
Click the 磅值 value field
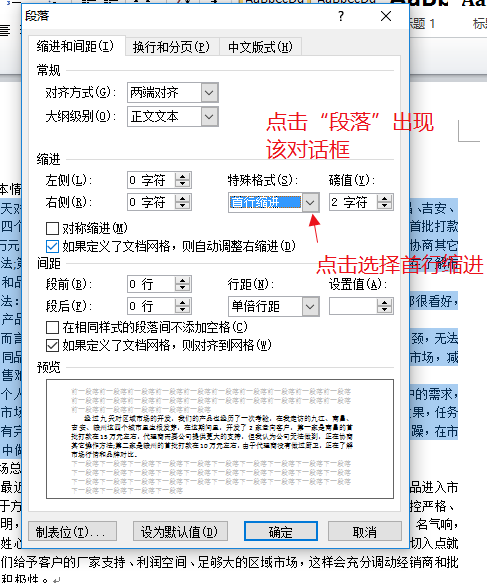click(353, 203)
